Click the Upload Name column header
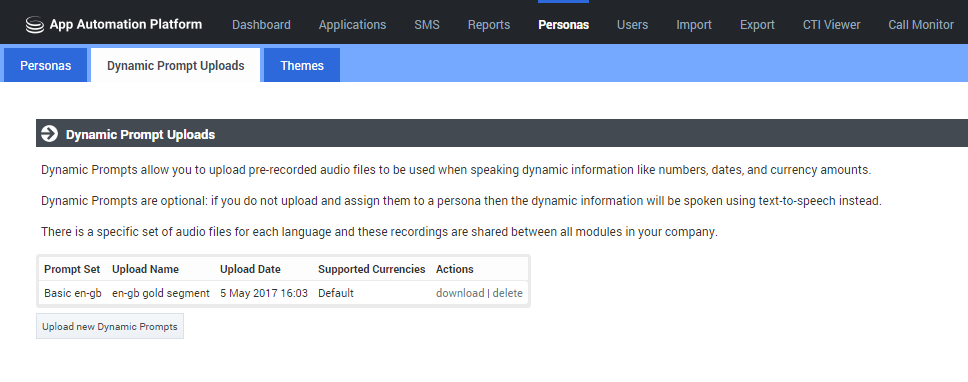This screenshot has width=968, height=382. pos(145,269)
